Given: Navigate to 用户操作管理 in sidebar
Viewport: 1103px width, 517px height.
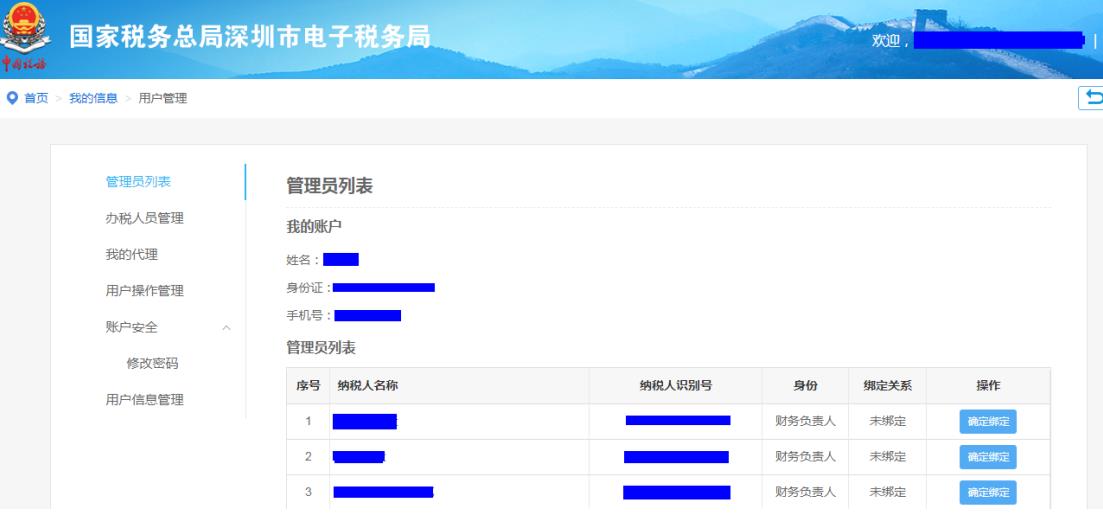Looking at the screenshot, I should tap(144, 291).
